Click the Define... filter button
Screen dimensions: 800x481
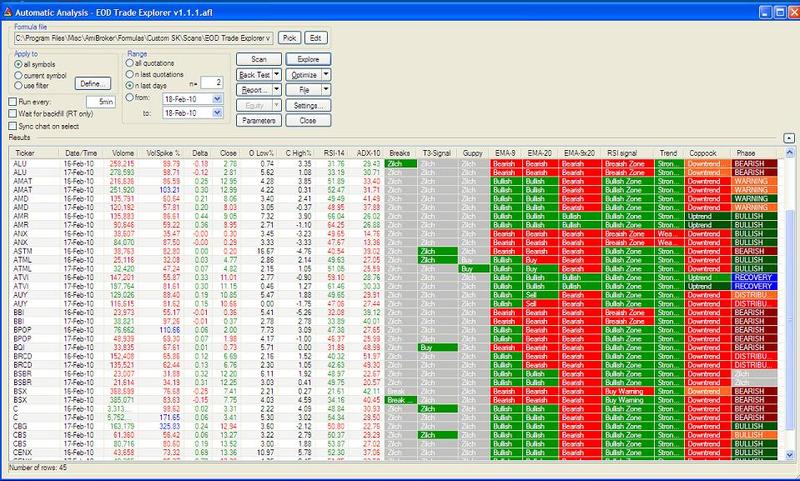click(93, 84)
